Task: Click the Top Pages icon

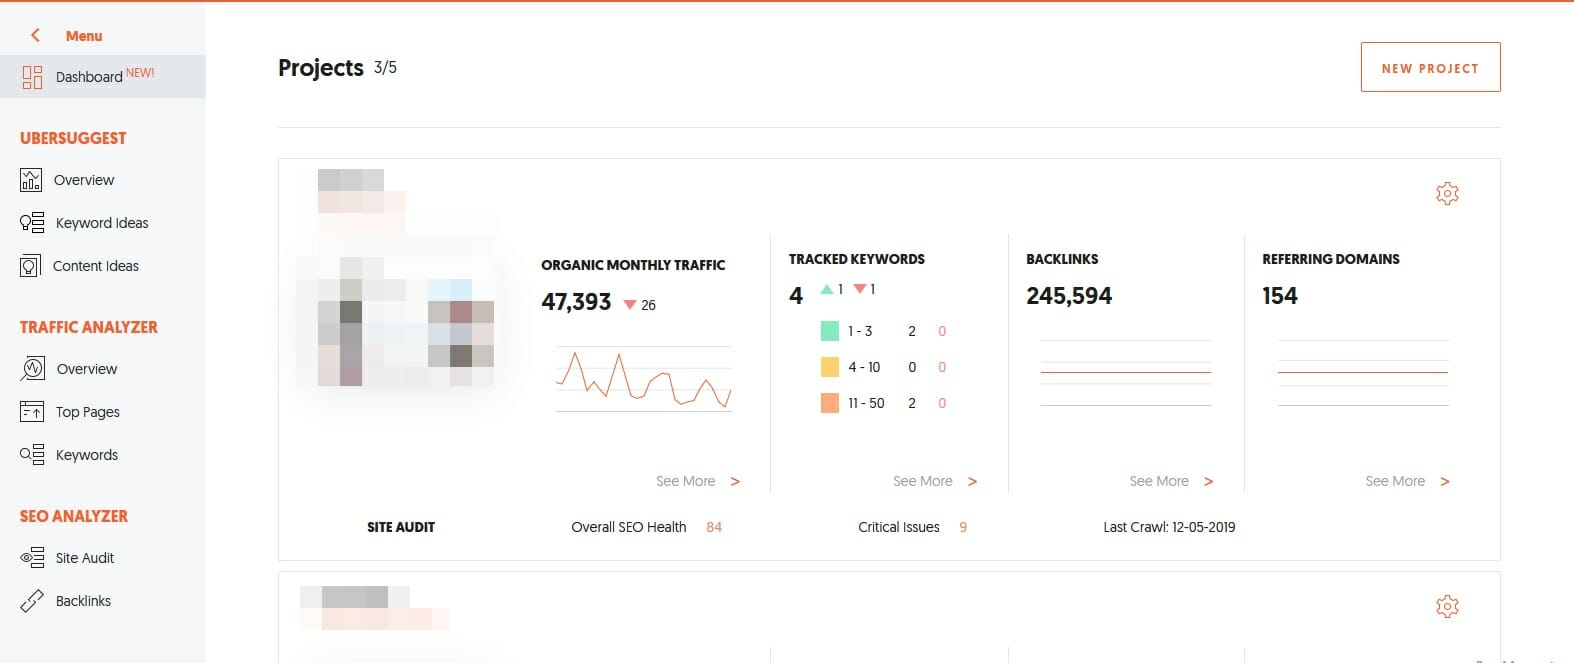Action: point(32,412)
